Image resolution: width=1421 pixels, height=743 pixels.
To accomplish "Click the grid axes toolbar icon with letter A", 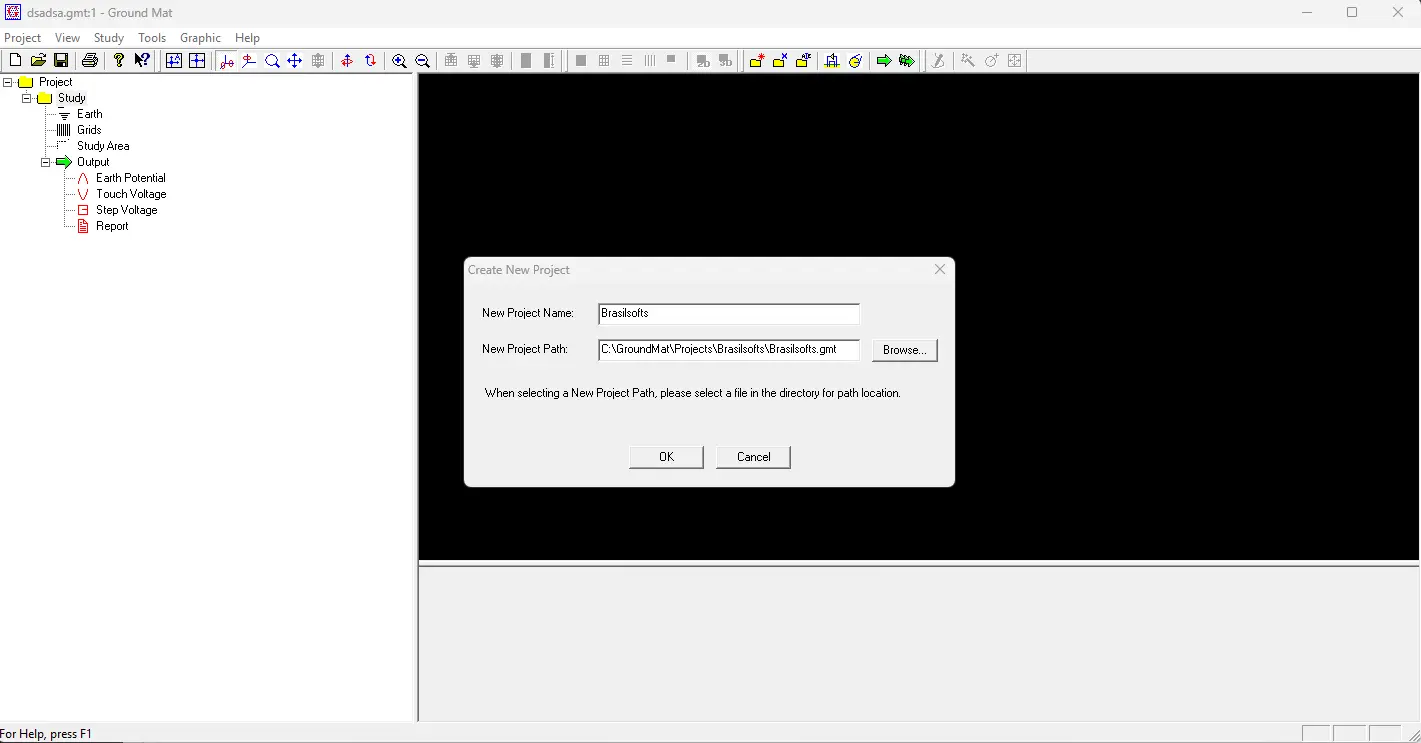I will coord(174,61).
